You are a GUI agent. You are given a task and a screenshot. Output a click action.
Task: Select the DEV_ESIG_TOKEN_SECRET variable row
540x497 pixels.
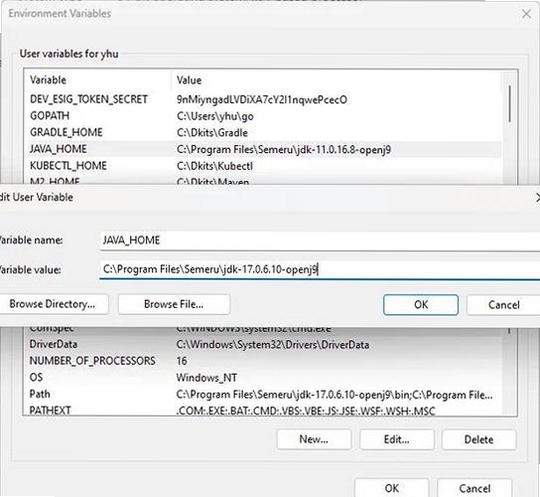262,100
